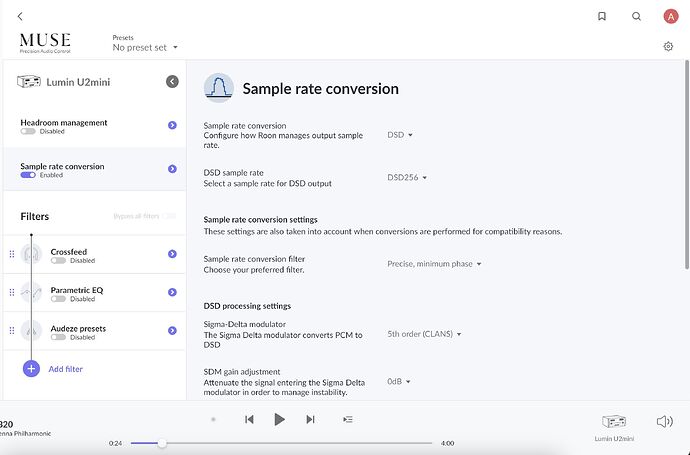Click the plus Add filter button

(31, 369)
